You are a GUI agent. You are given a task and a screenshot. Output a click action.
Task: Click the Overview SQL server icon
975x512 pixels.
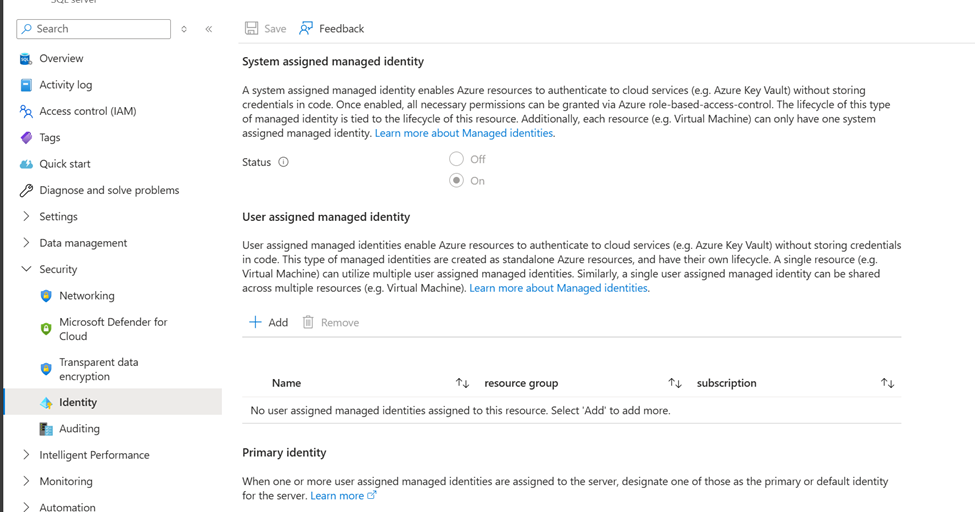click(x=25, y=58)
